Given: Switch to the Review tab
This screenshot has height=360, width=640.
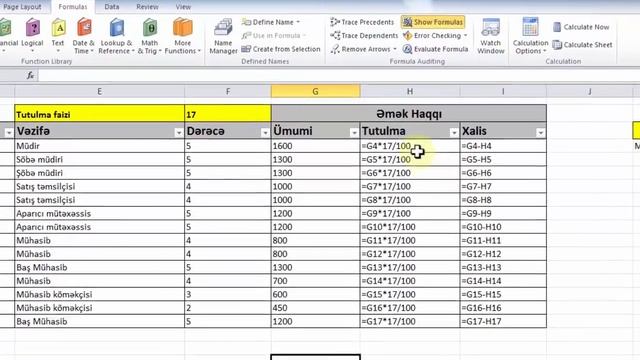Looking at the screenshot, I should pos(147,7).
